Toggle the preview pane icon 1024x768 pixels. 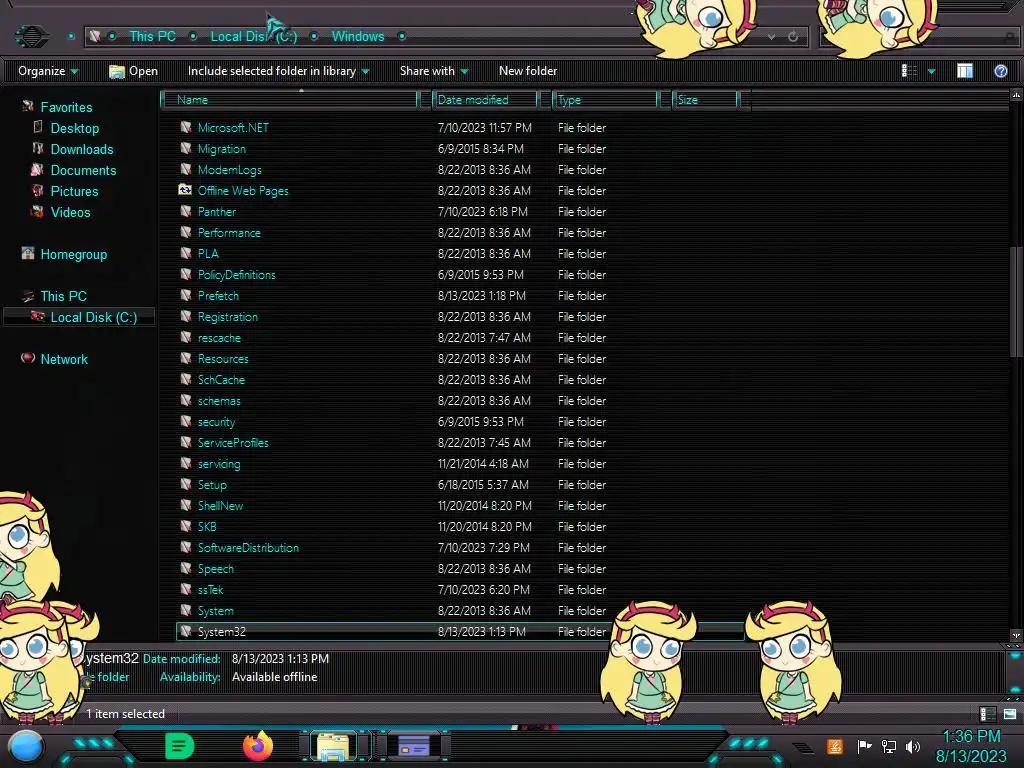pyautogui.click(x=965, y=71)
